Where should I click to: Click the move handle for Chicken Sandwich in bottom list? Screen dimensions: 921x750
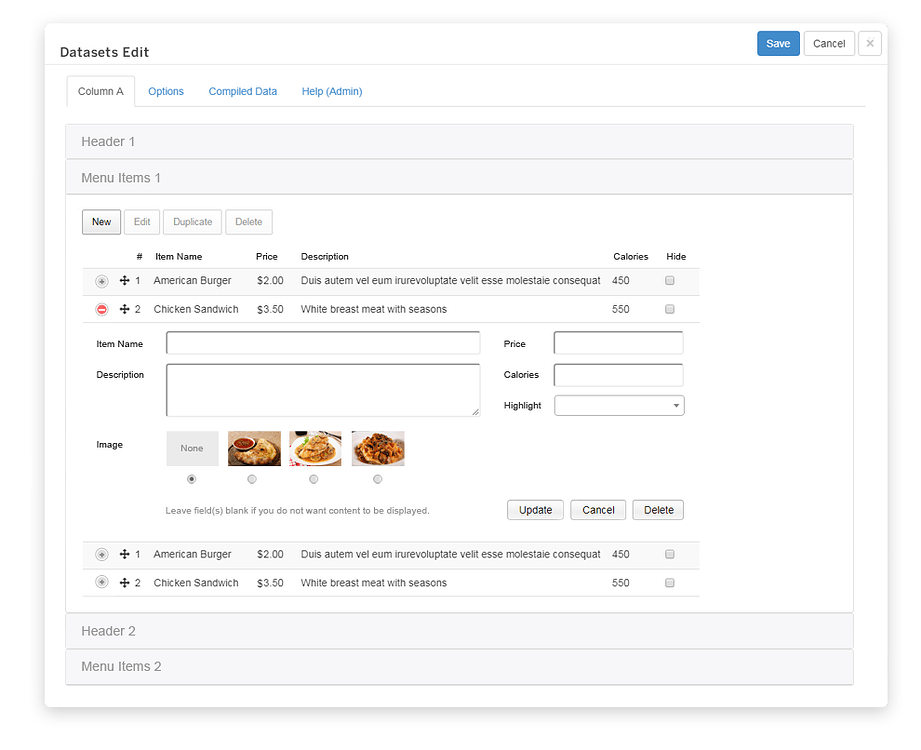click(x=122, y=583)
